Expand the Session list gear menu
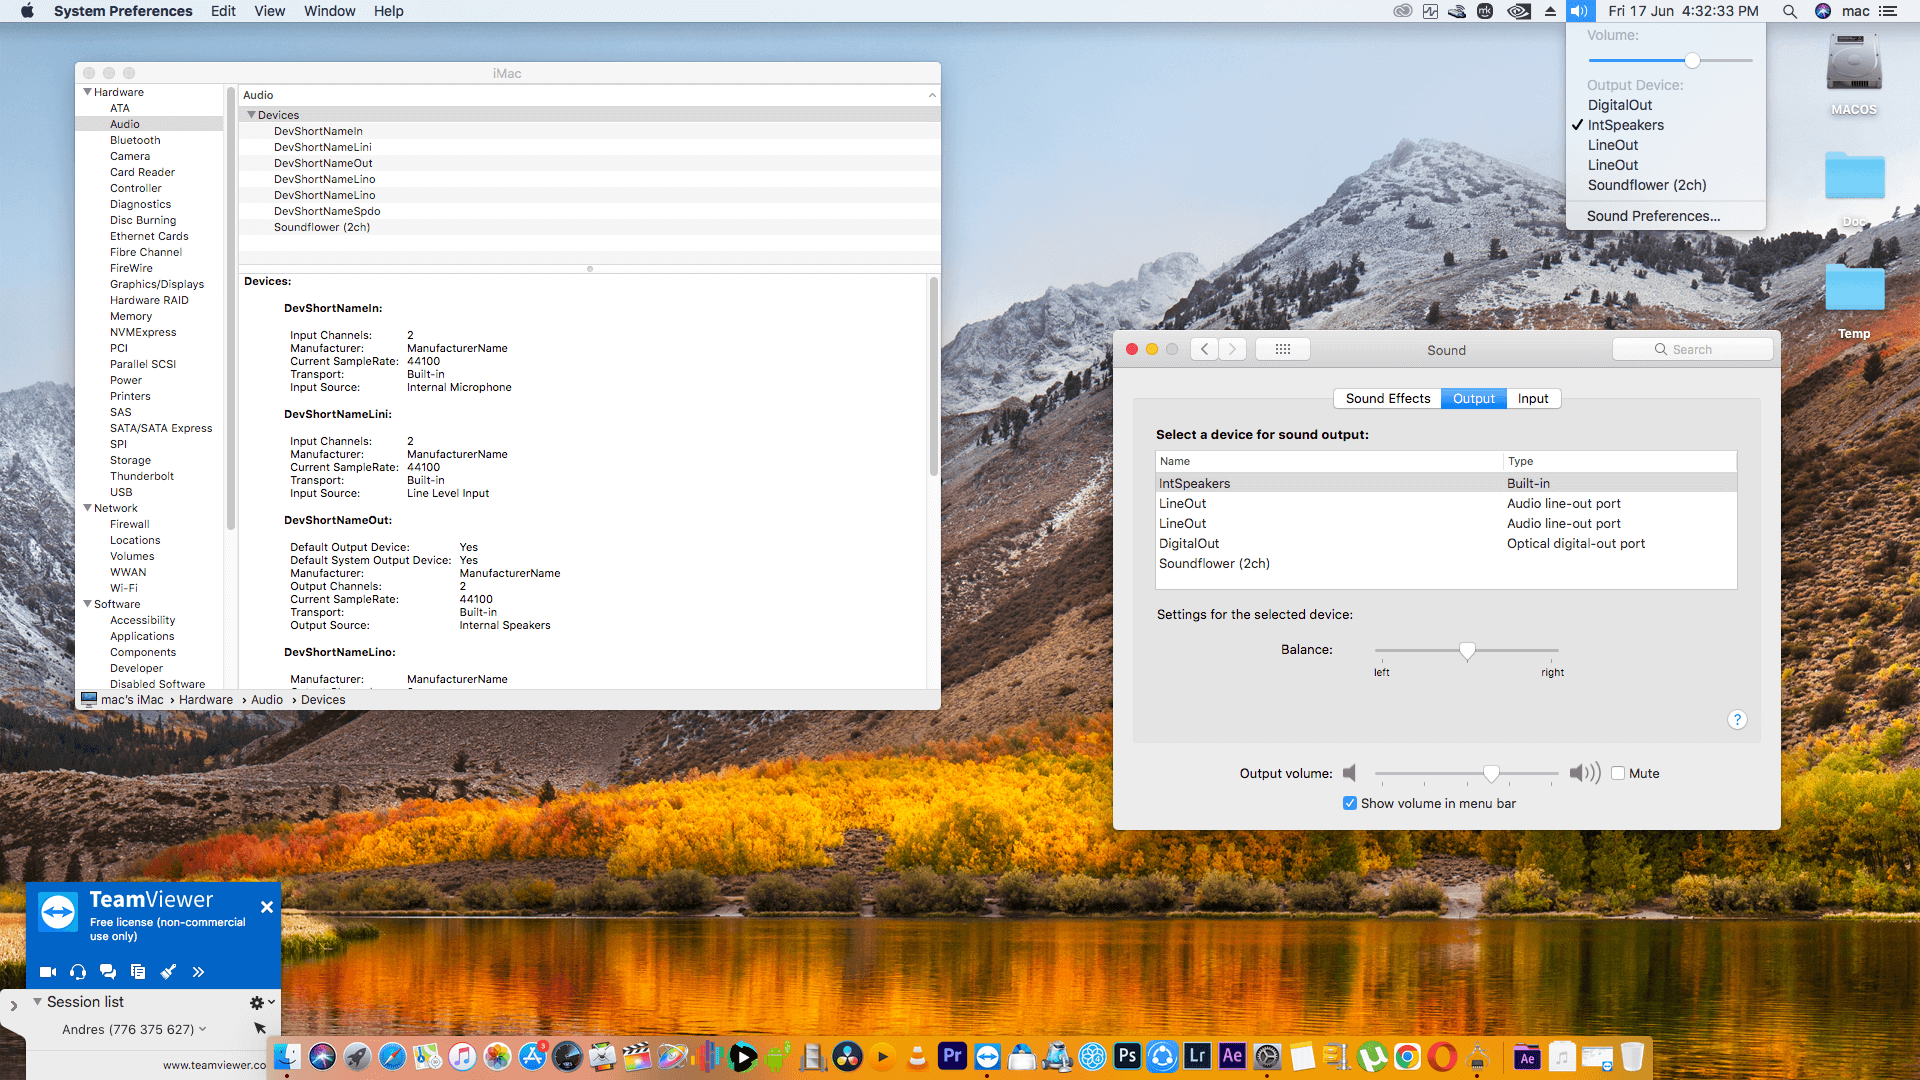 click(x=257, y=1001)
